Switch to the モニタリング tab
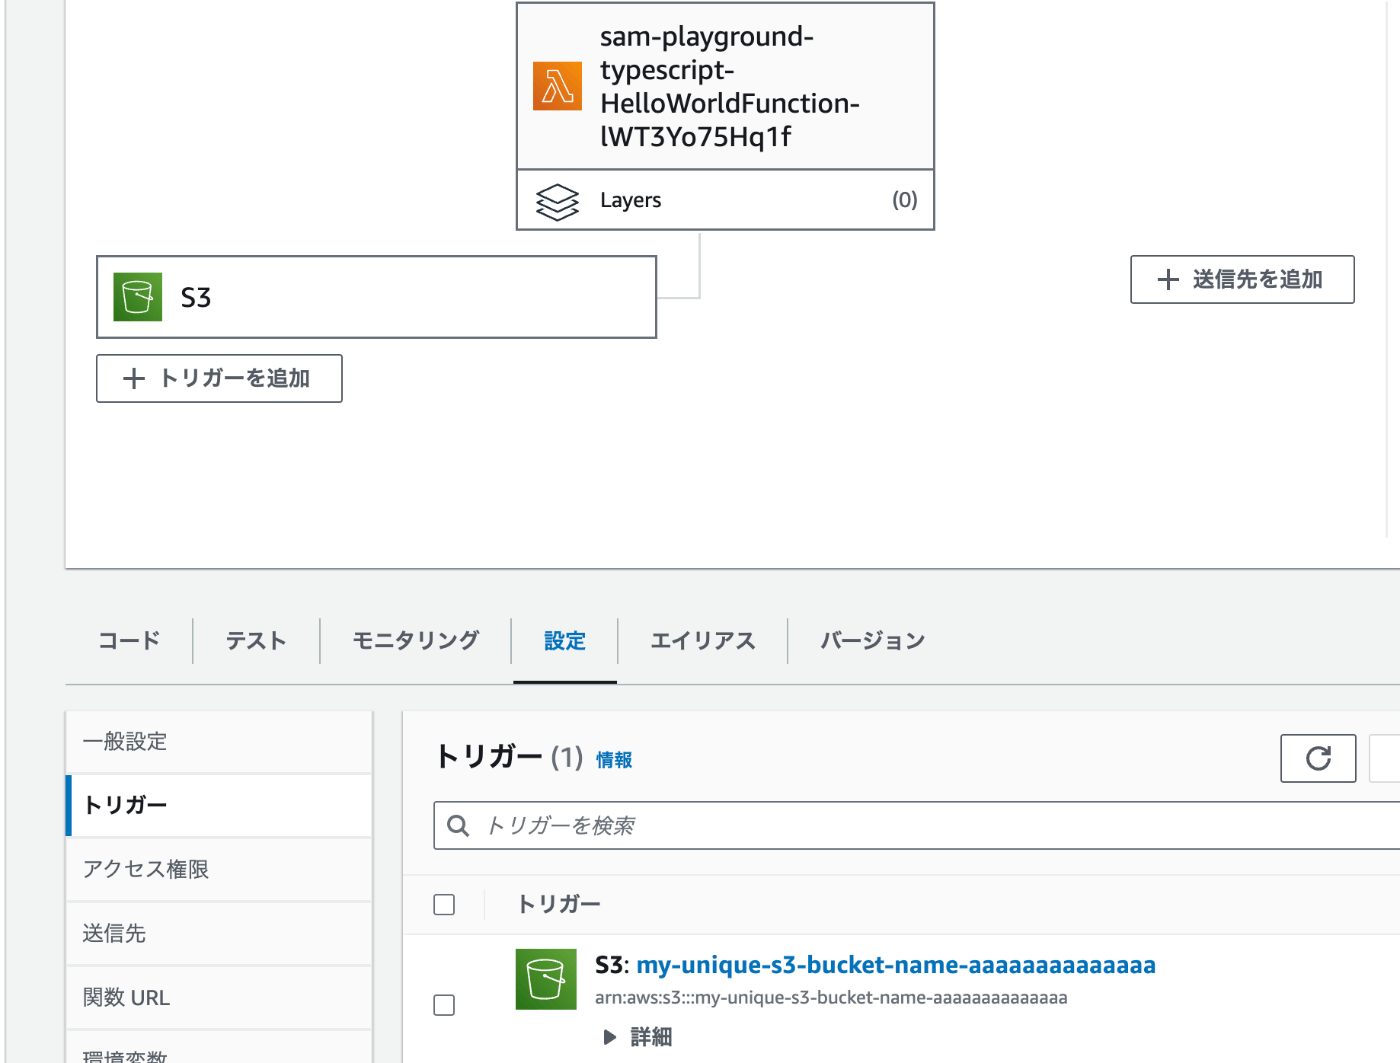Screen dimensions: 1400x1063 tap(416, 641)
